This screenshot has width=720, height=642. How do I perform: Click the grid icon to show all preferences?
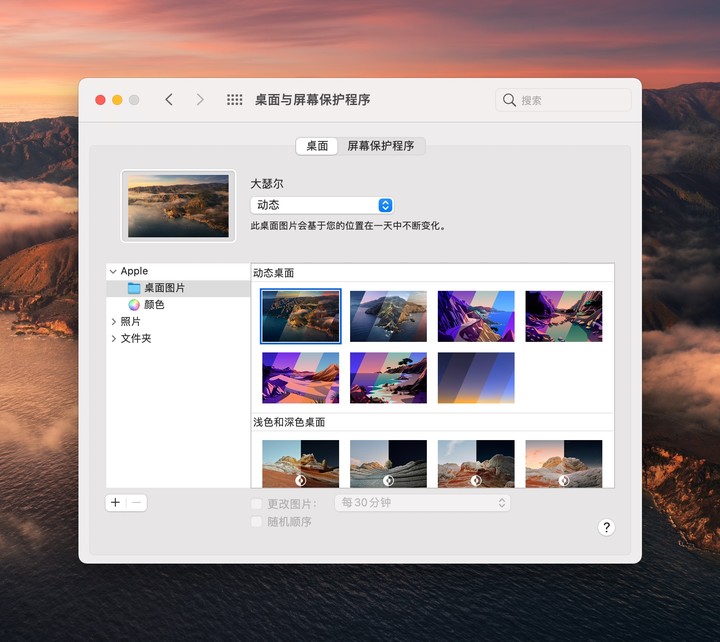[235, 100]
